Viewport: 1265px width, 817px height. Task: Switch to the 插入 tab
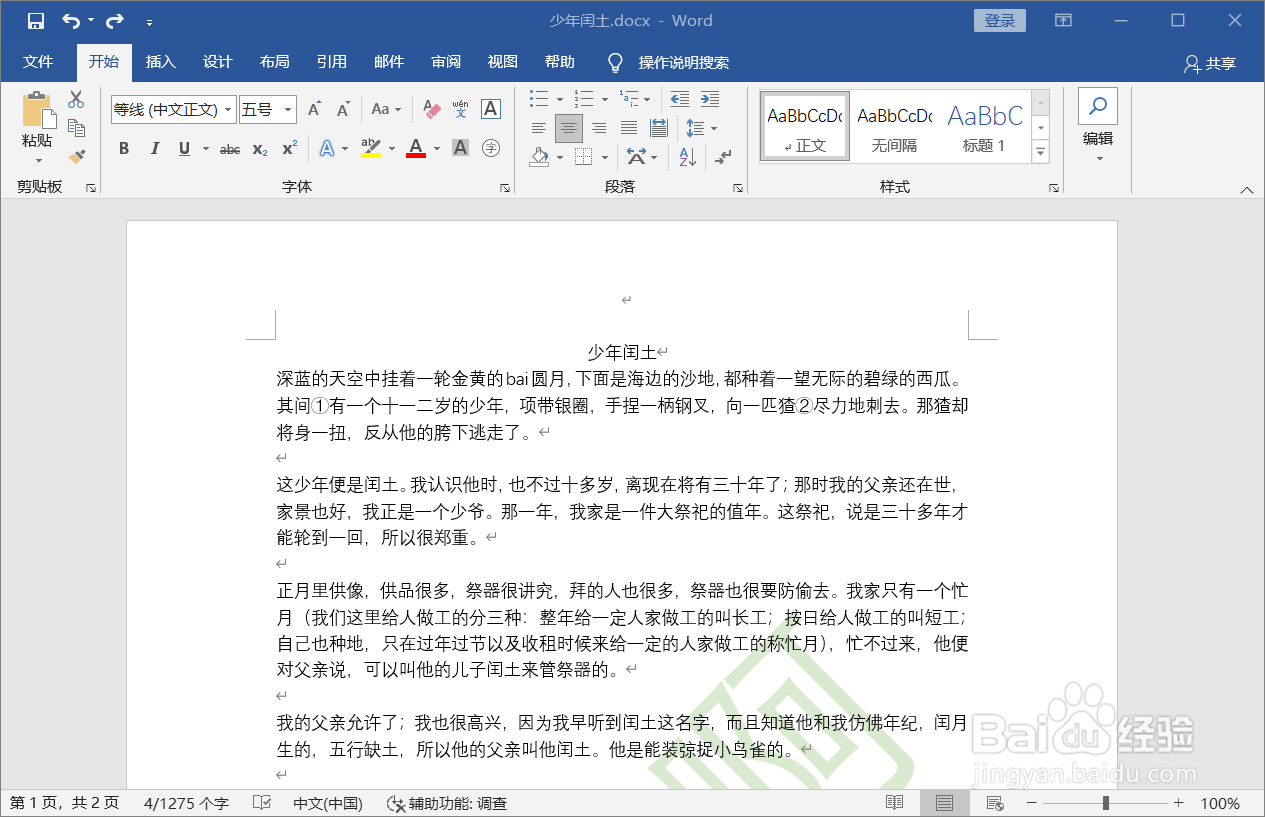[x=160, y=62]
